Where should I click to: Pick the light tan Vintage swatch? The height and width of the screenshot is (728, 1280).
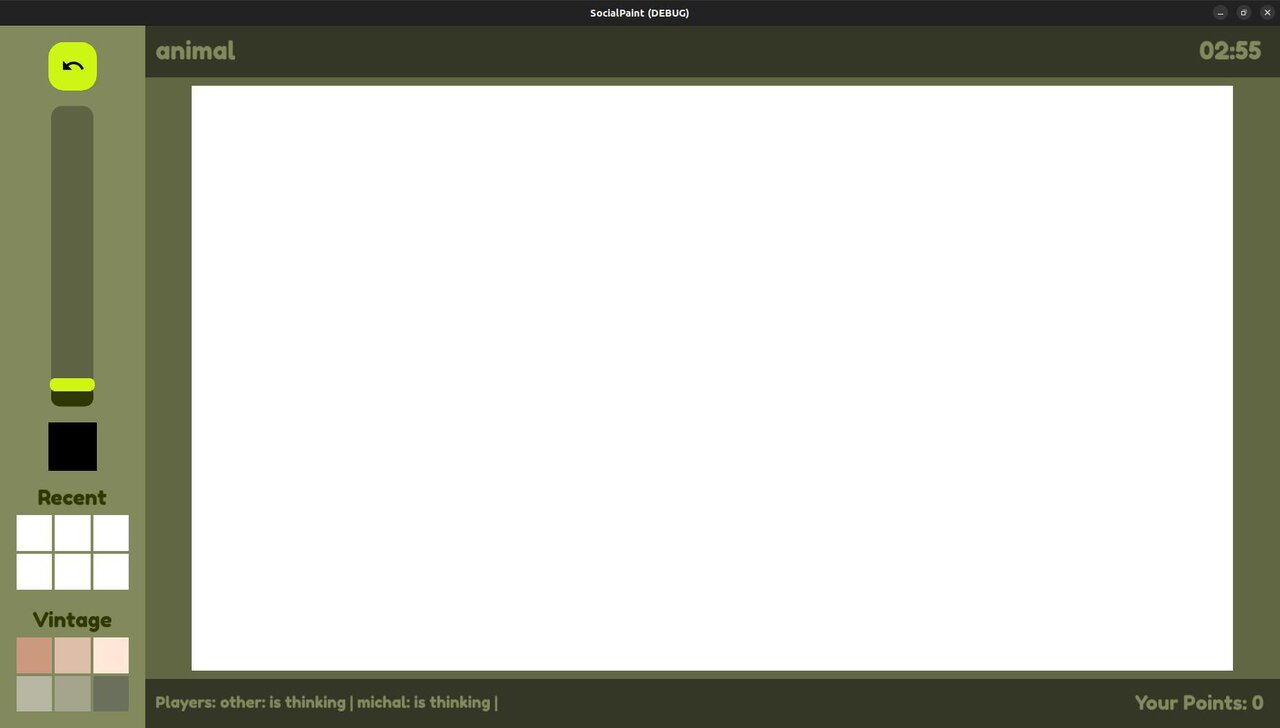[73, 656]
